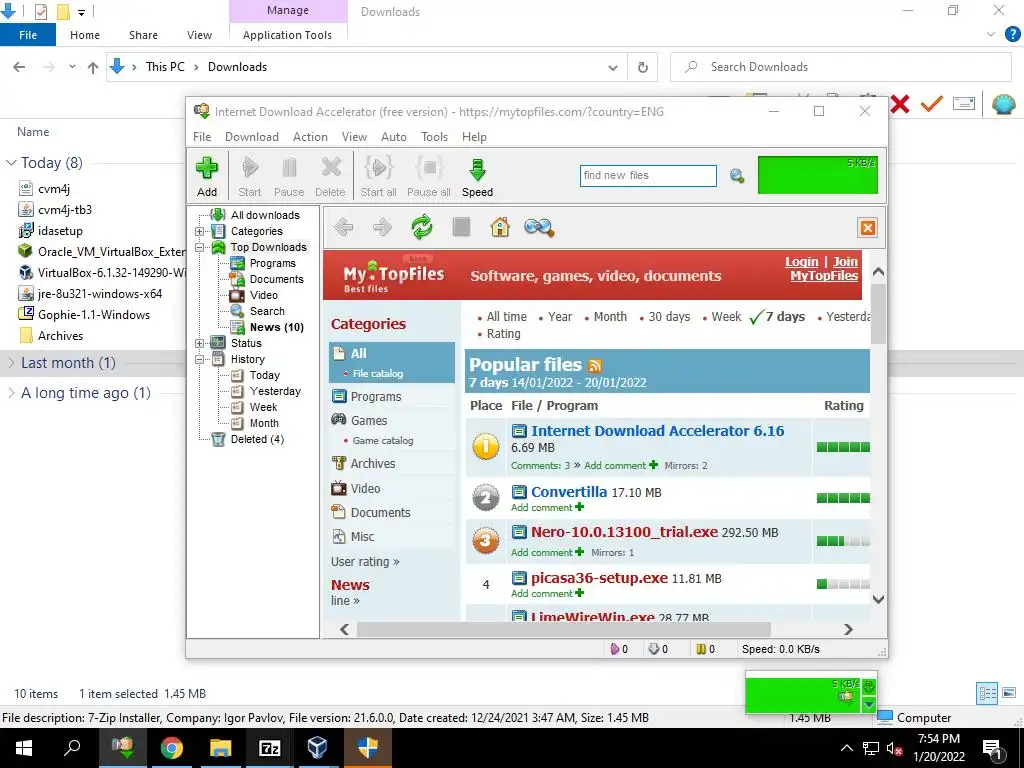
Task: Click the Join link on MyTopFiles
Action: (845, 262)
